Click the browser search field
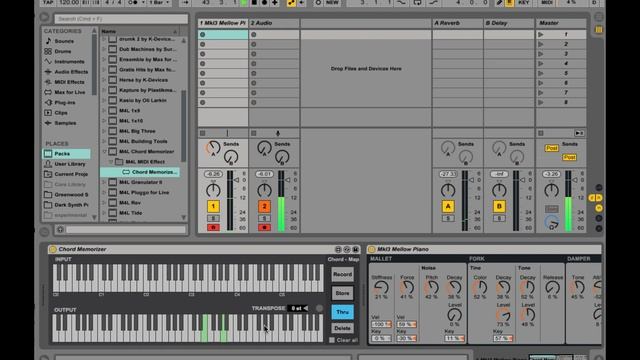 click(x=121, y=19)
